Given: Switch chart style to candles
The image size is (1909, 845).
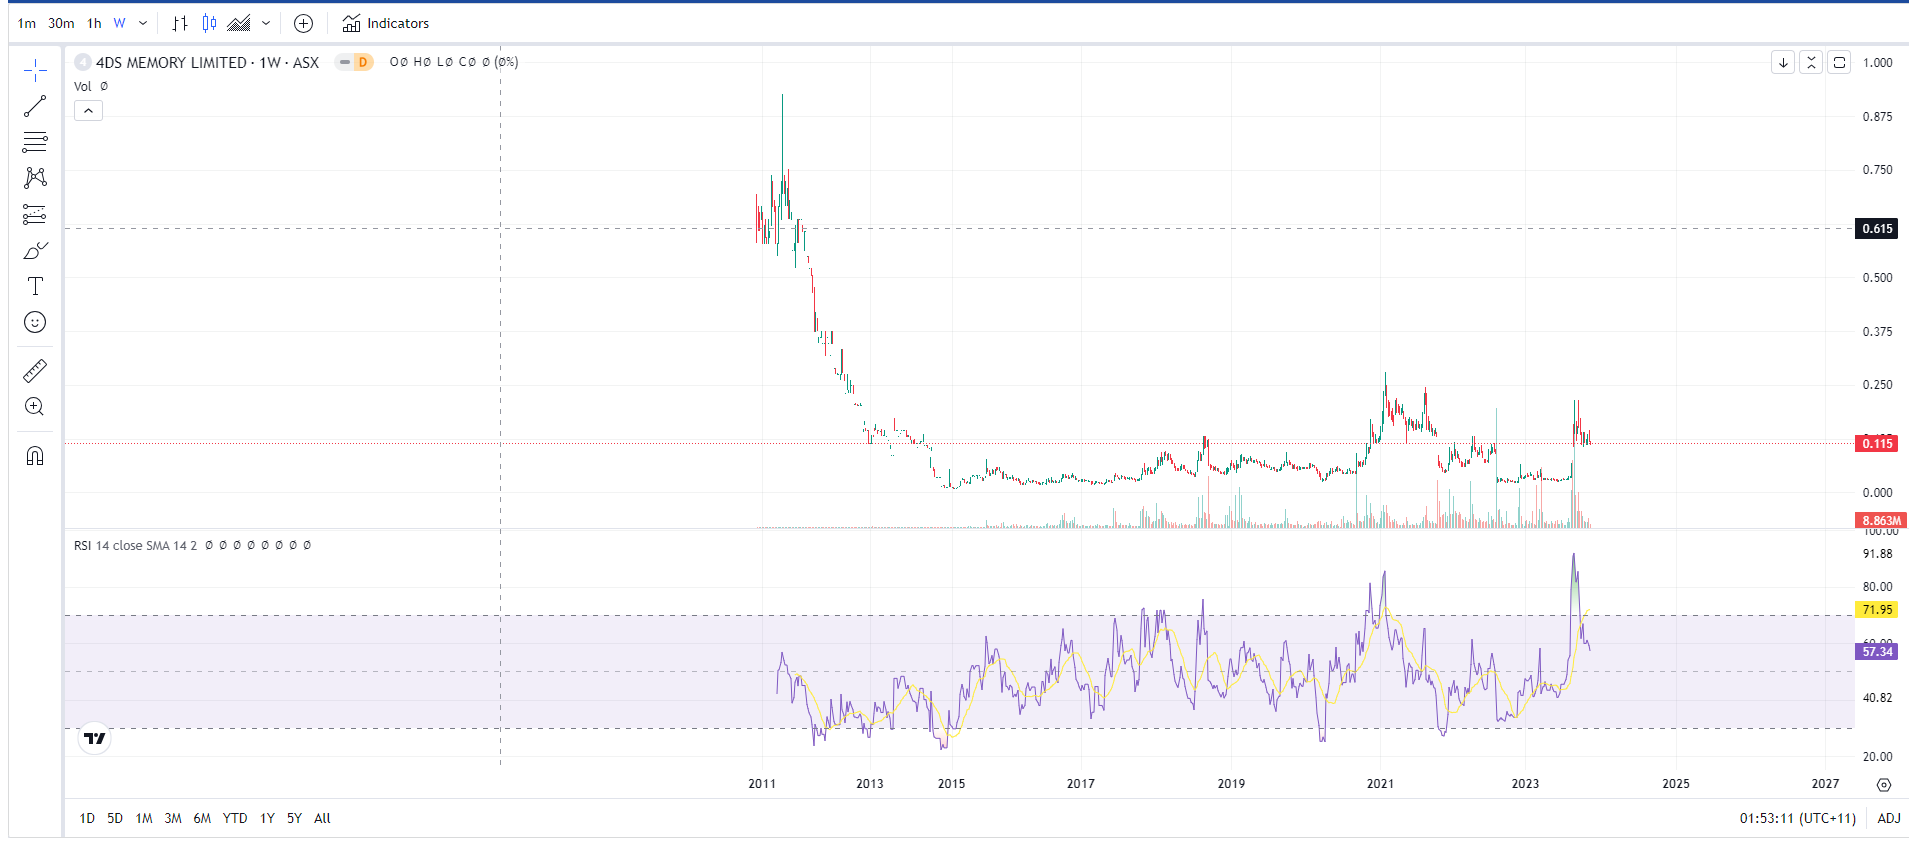Looking at the screenshot, I should 209,23.
